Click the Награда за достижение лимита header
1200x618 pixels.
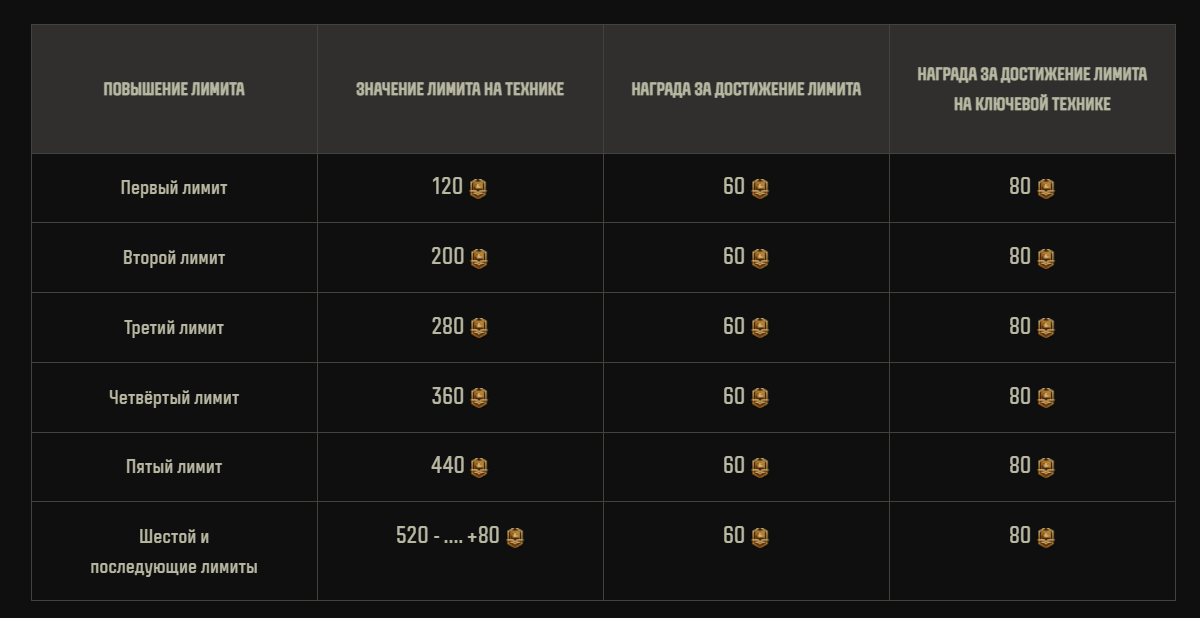click(x=746, y=89)
